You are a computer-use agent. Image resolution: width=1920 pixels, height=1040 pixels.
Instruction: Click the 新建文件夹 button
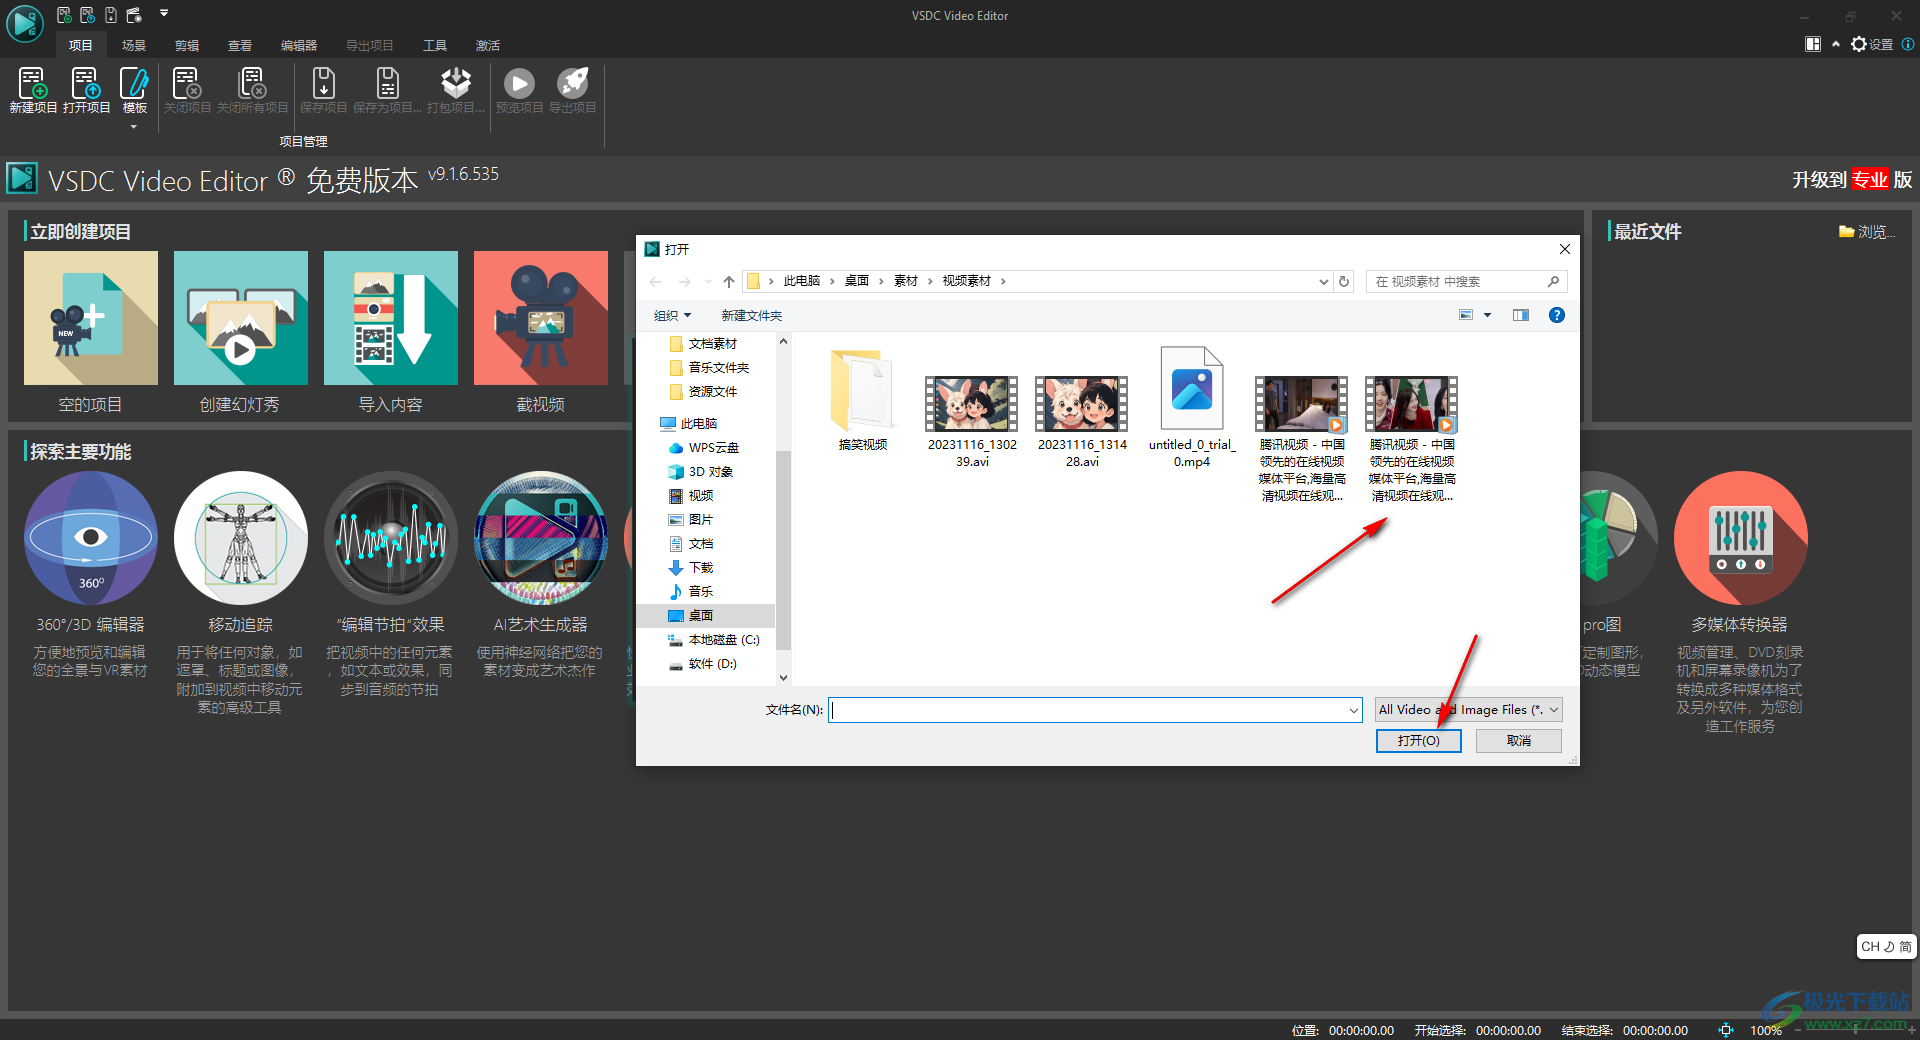click(752, 315)
